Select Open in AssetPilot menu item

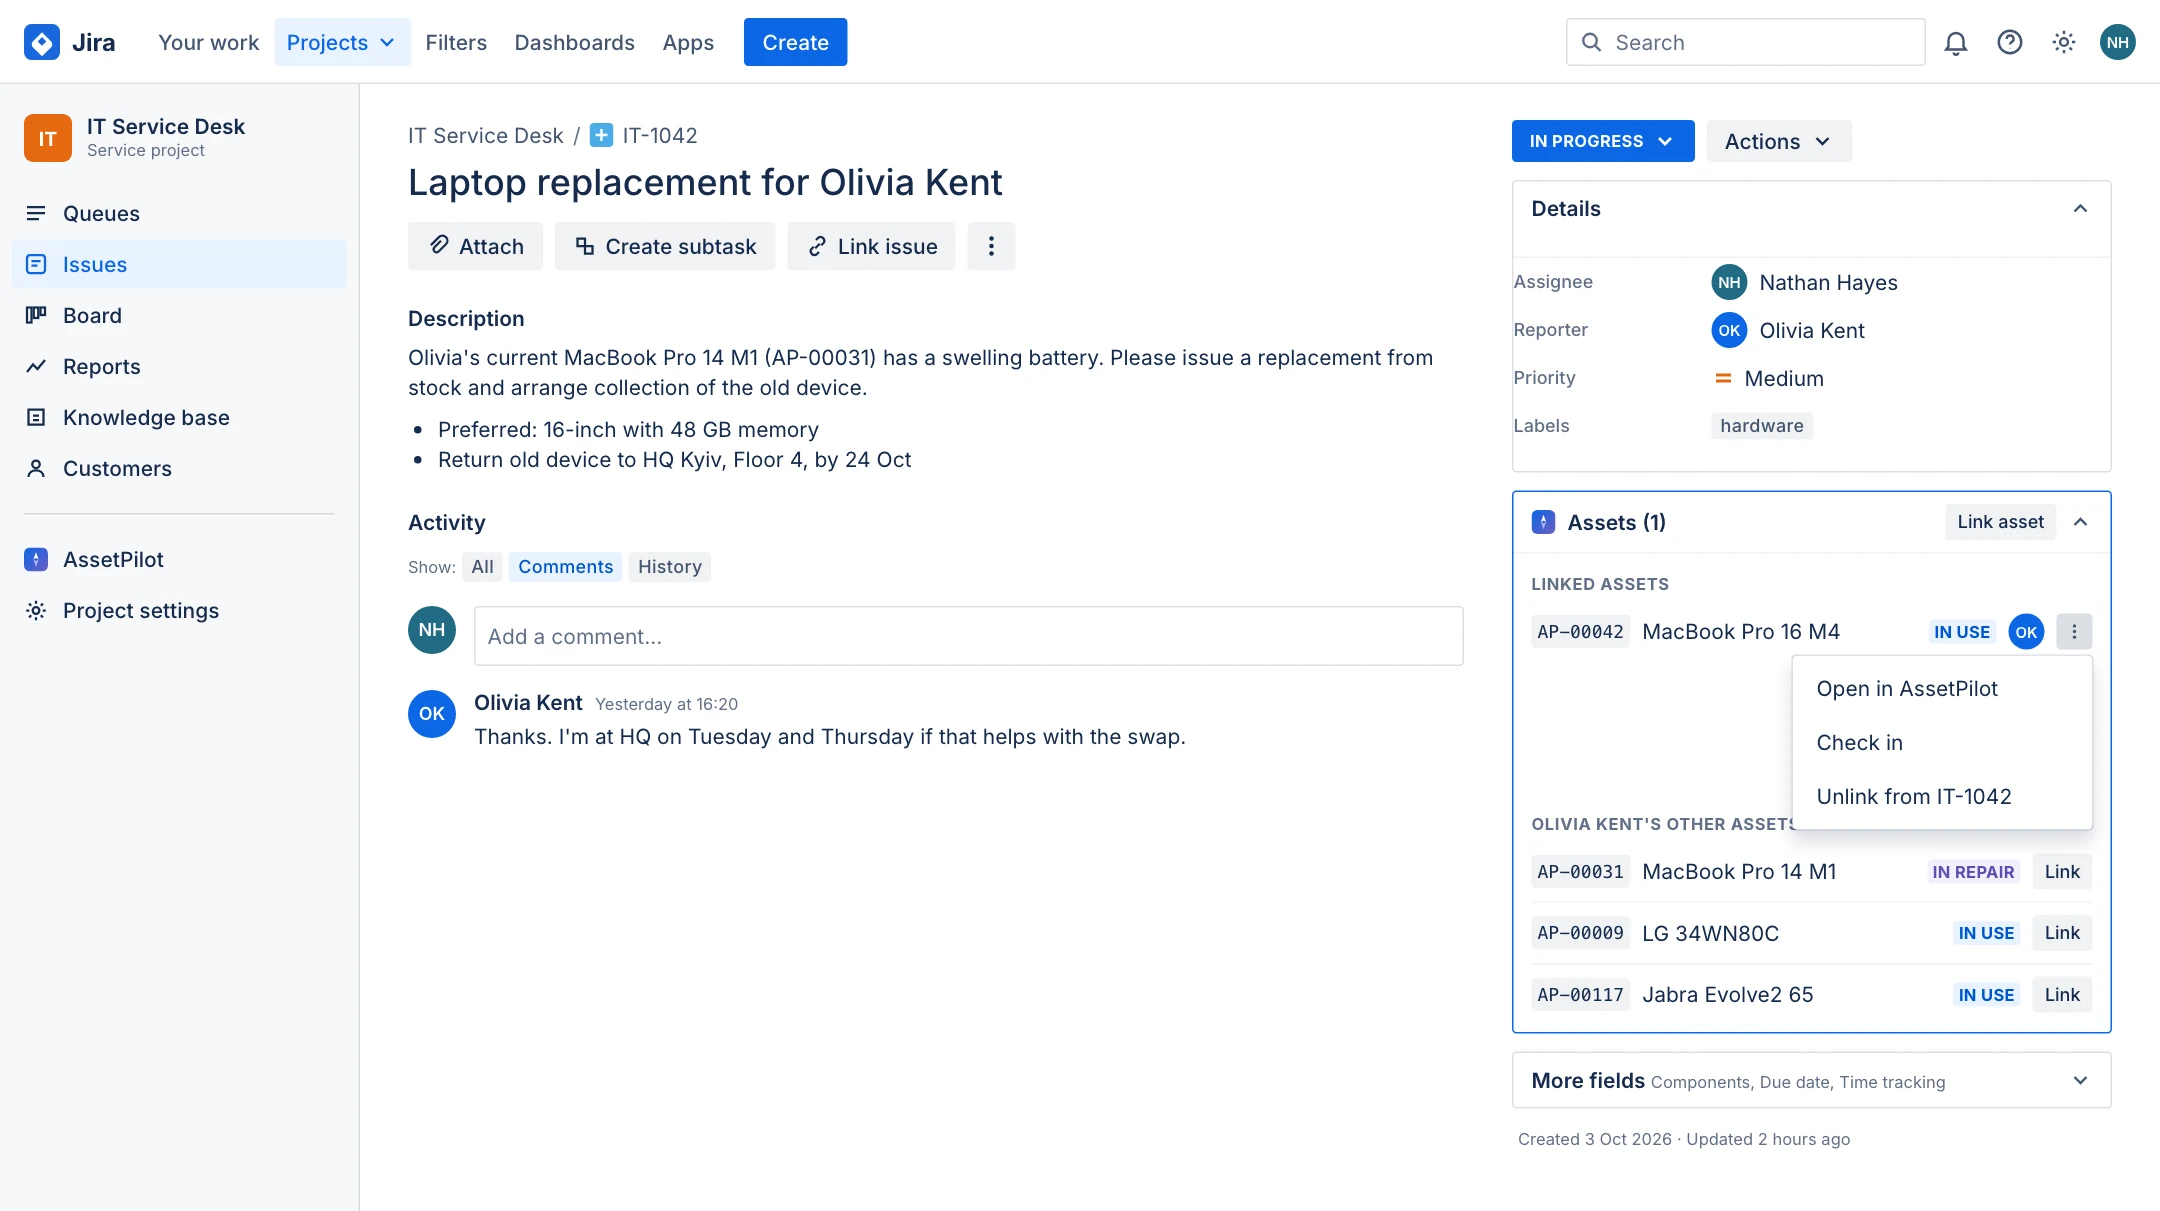[1942, 689]
